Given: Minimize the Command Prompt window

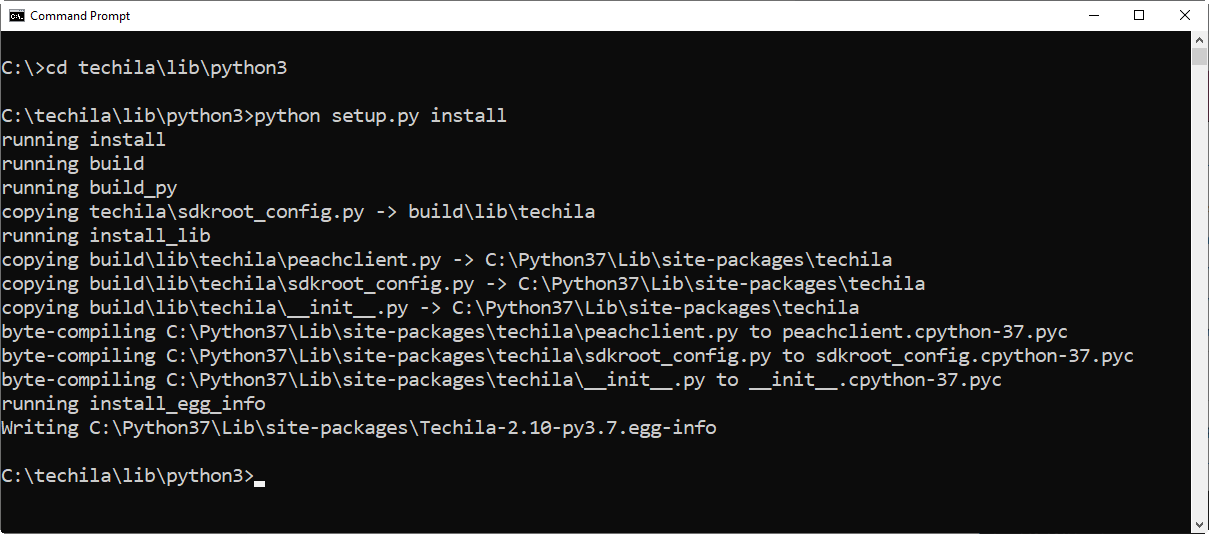Looking at the screenshot, I should coord(1092,15).
